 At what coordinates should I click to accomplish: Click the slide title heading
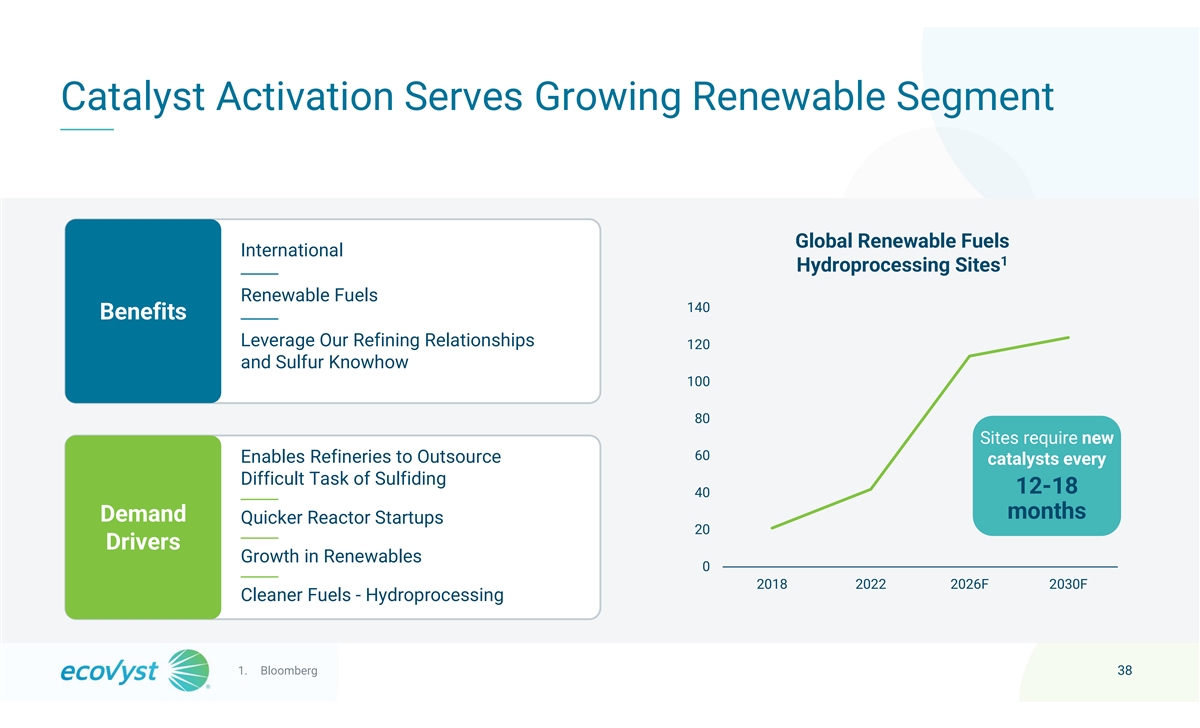click(557, 97)
